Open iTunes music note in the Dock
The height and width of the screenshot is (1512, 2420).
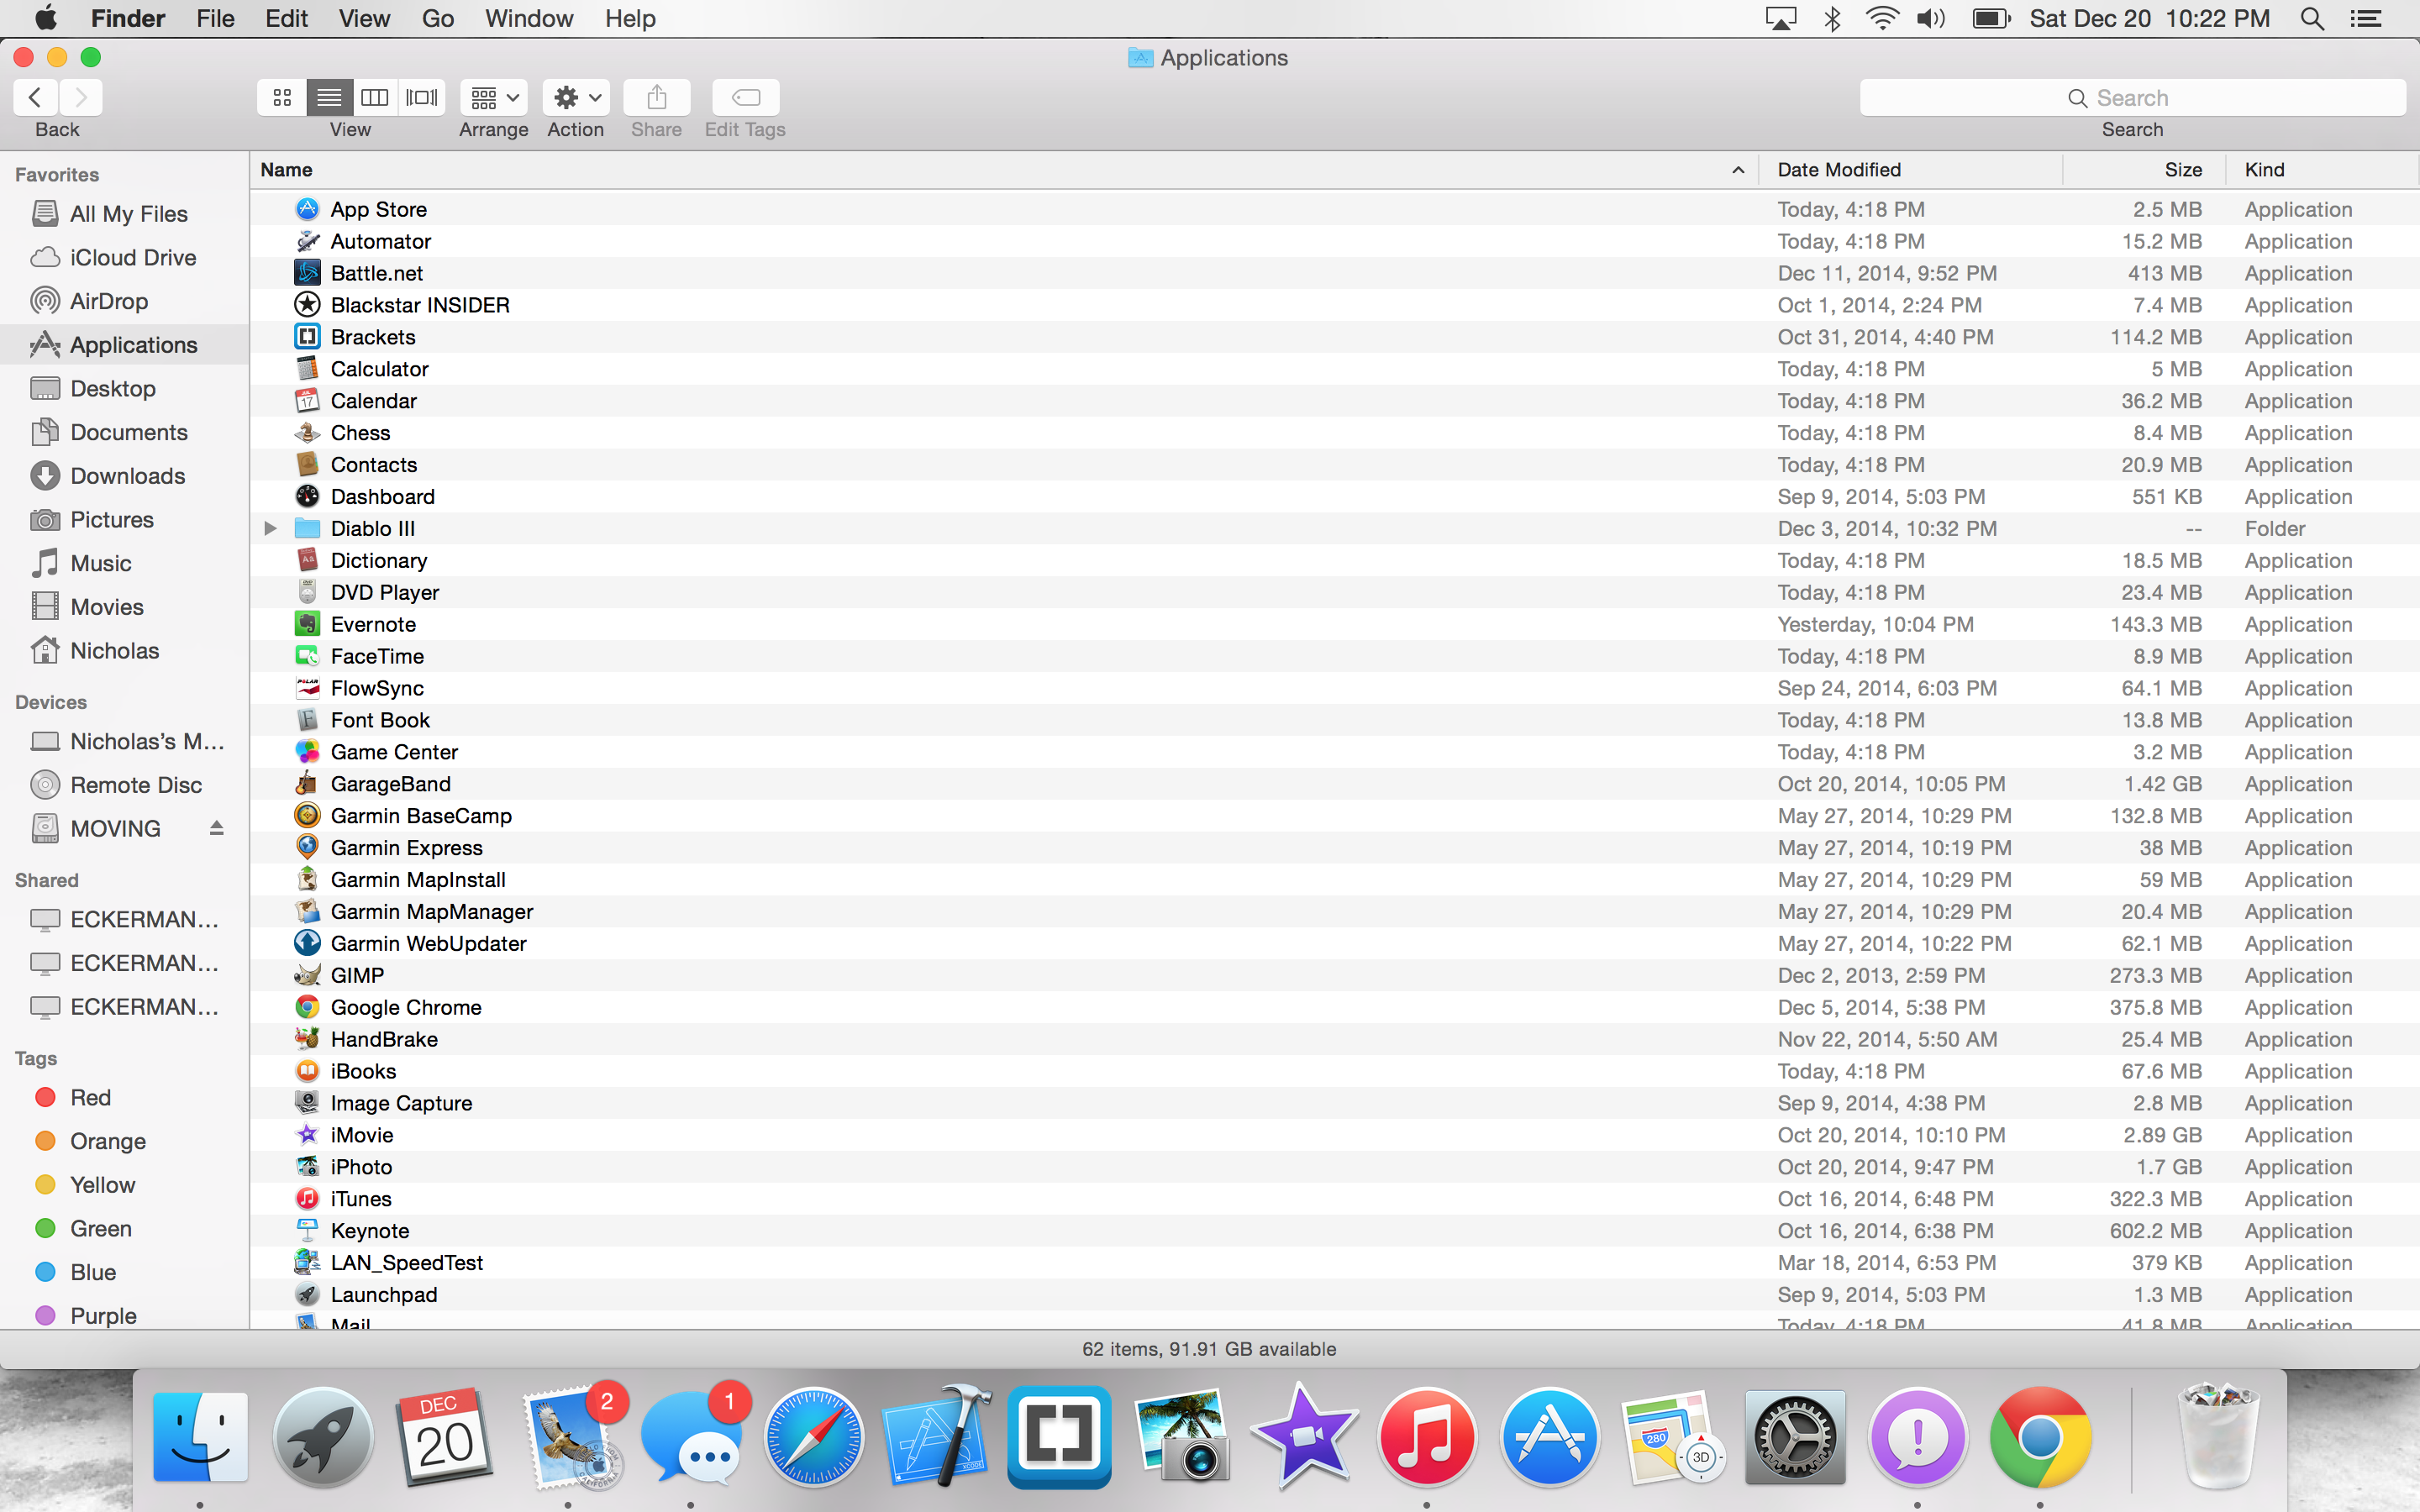click(1427, 1437)
